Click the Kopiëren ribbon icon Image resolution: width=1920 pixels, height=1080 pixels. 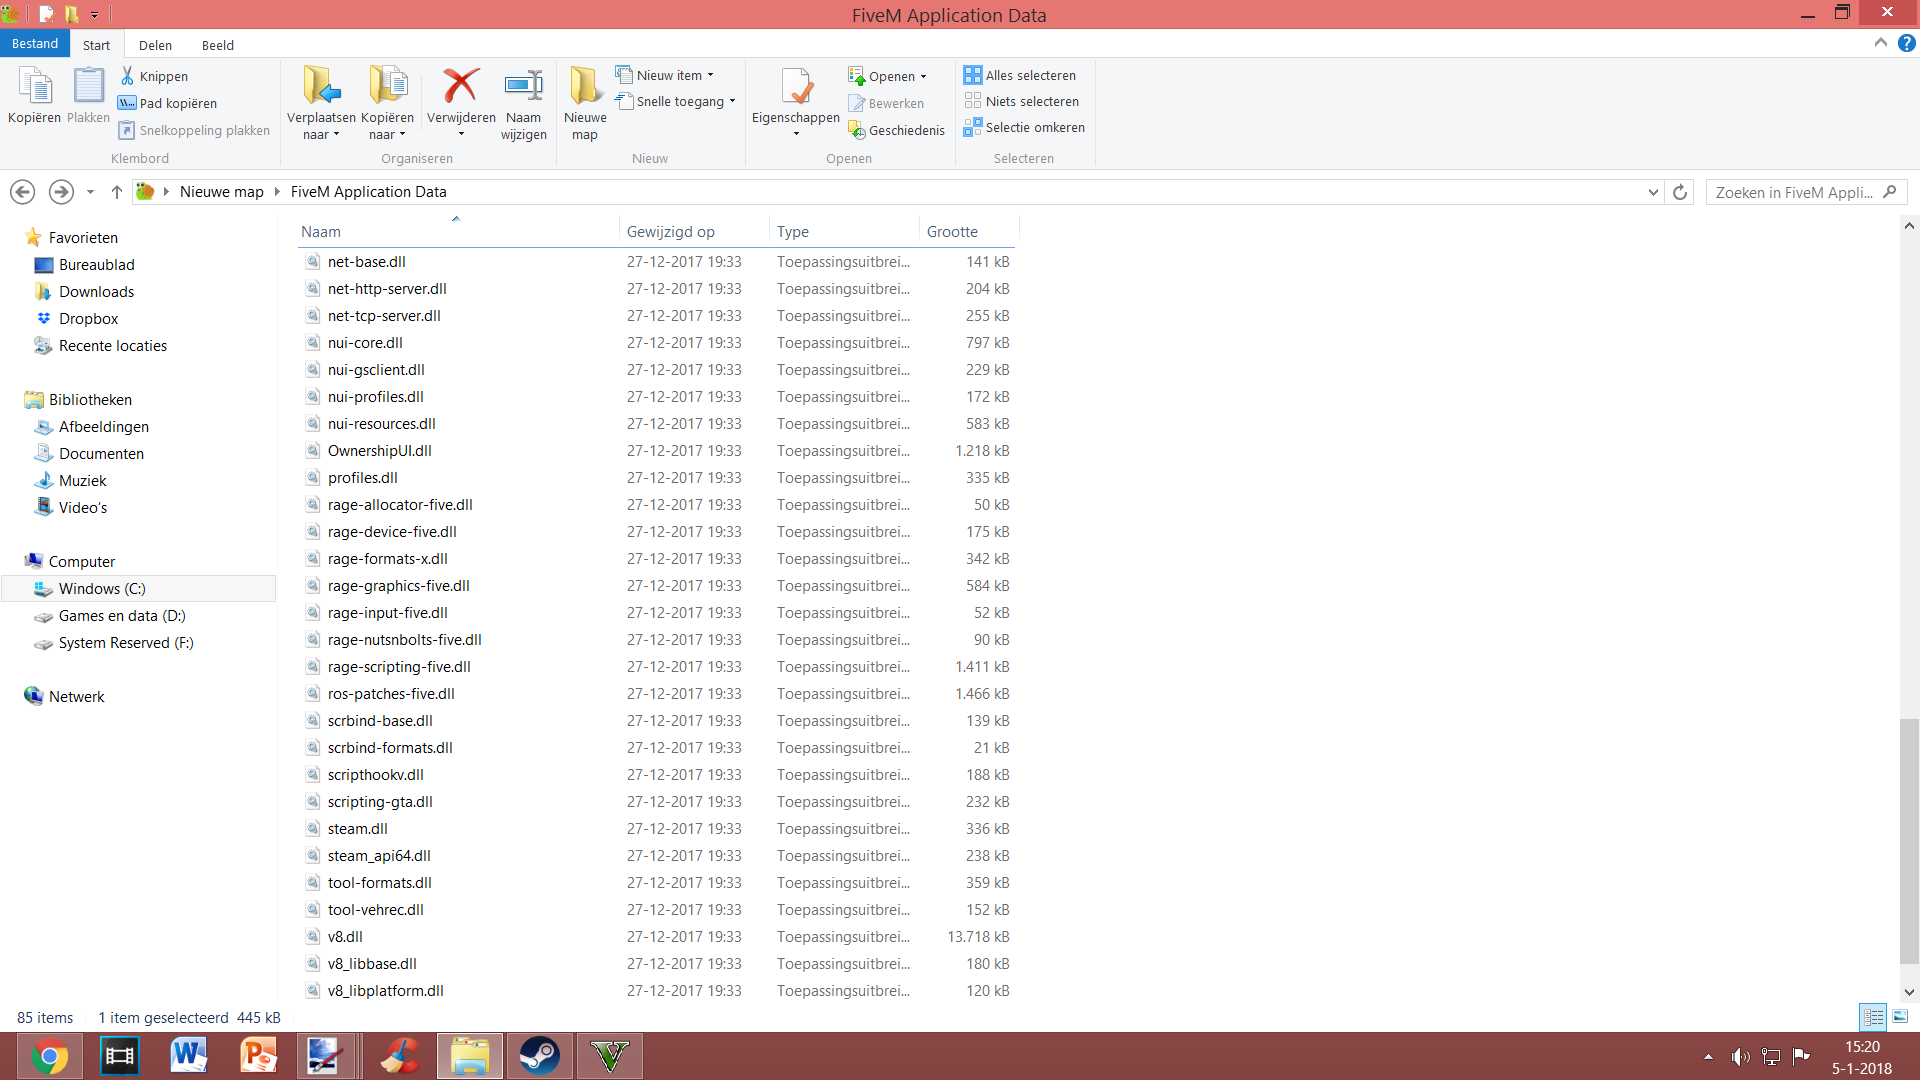point(36,87)
